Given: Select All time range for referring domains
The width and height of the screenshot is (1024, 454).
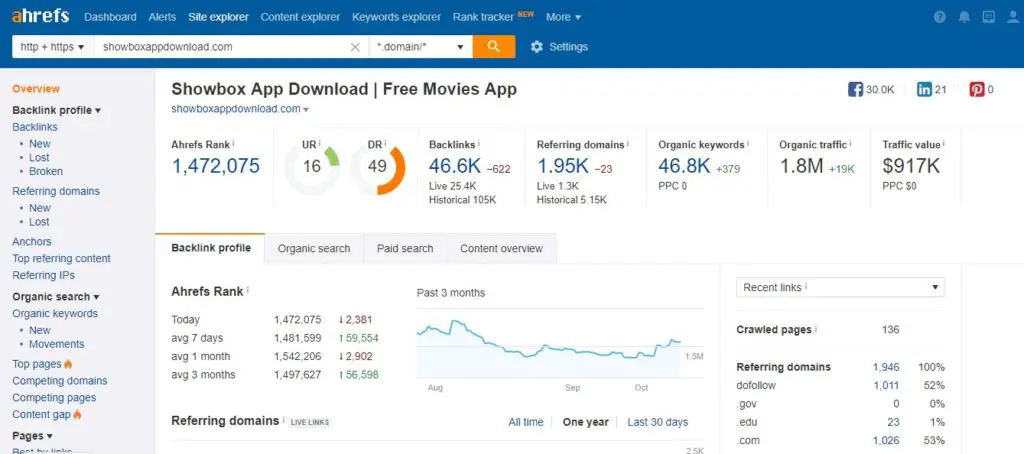Looking at the screenshot, I should (526, 422).
